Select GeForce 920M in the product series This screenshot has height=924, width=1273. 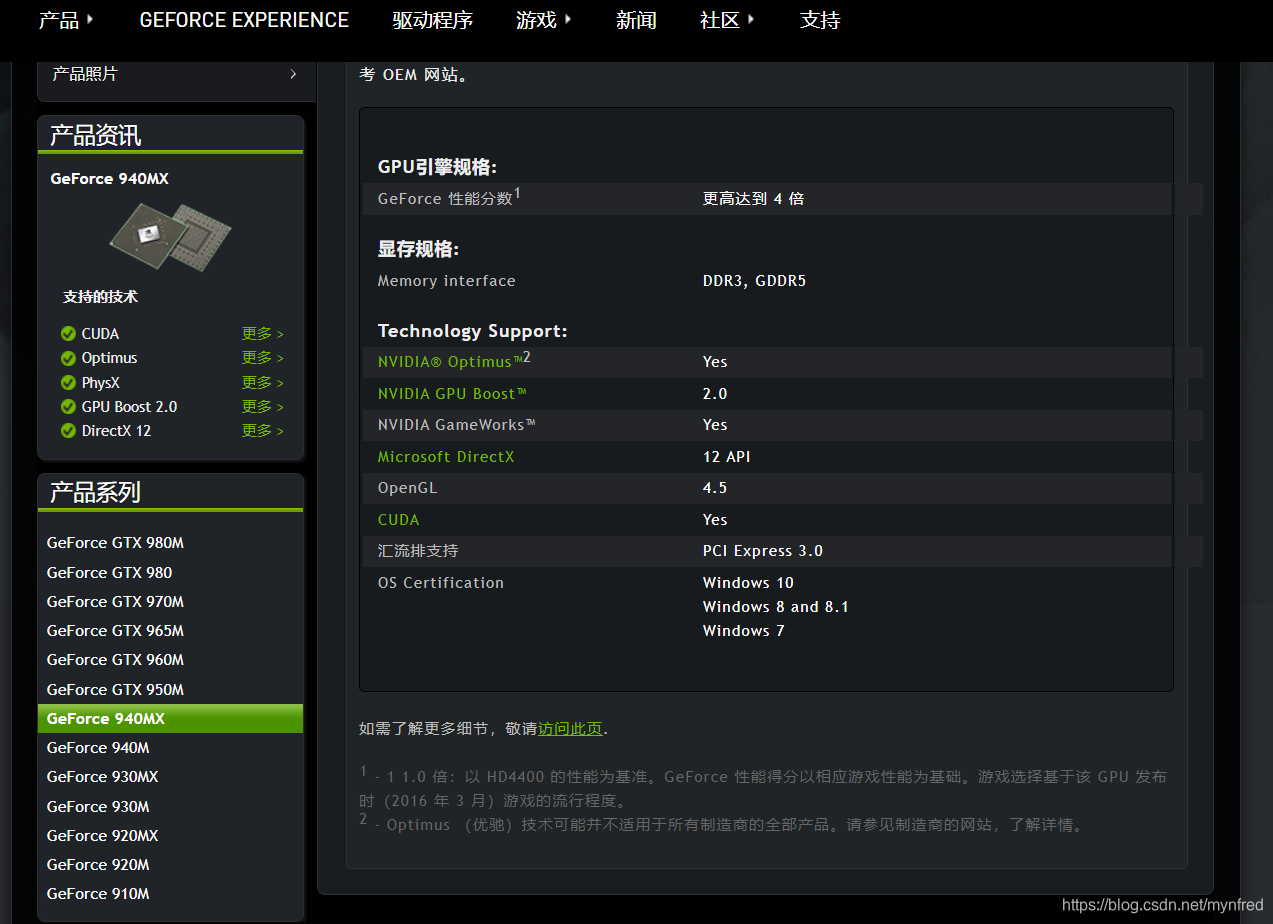[98, 865]
